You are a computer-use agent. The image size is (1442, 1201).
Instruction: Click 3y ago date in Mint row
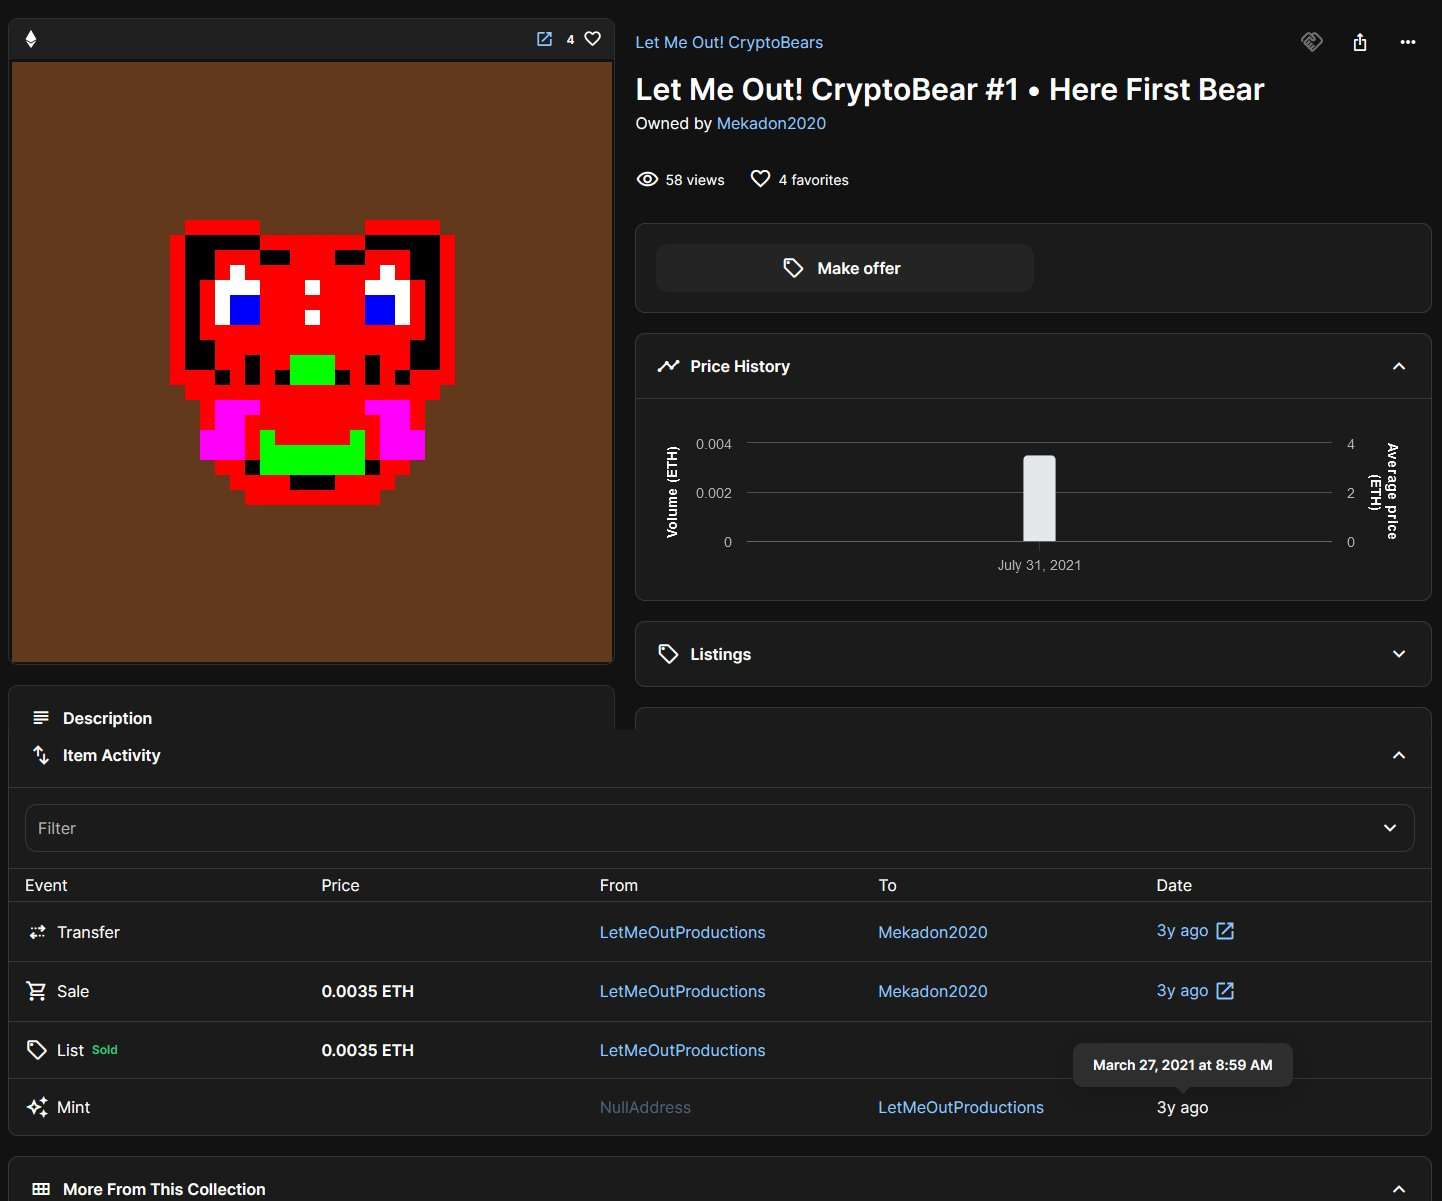1182,1107
